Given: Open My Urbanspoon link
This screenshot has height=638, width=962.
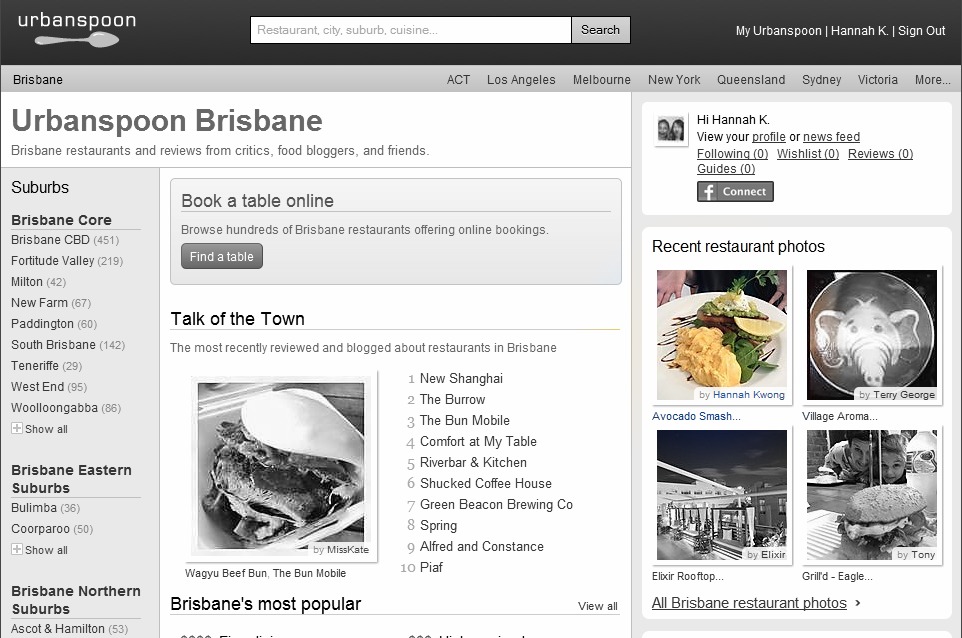Looking at the screenshot, I should [x=778, y=31].
